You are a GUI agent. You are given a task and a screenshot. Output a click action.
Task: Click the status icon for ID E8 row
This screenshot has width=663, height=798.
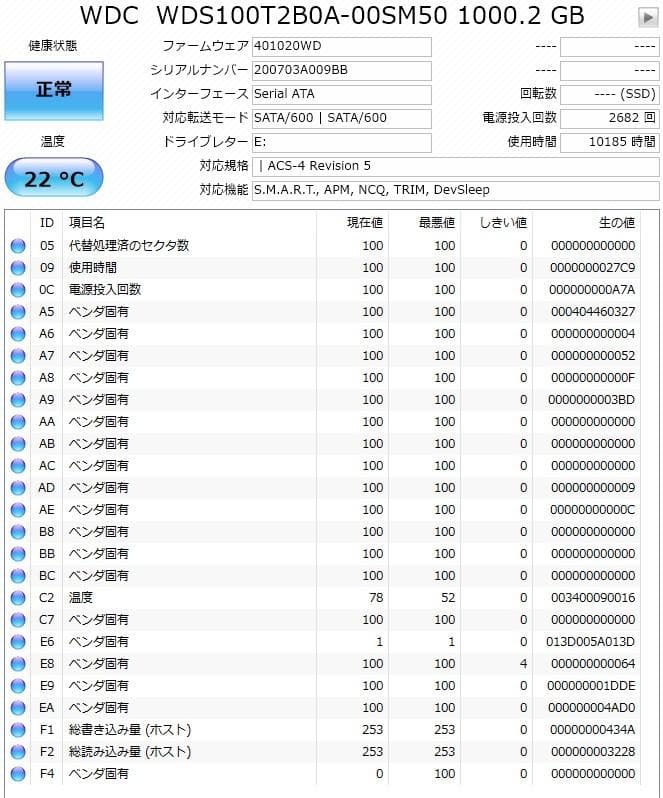[x=18, y=664]
